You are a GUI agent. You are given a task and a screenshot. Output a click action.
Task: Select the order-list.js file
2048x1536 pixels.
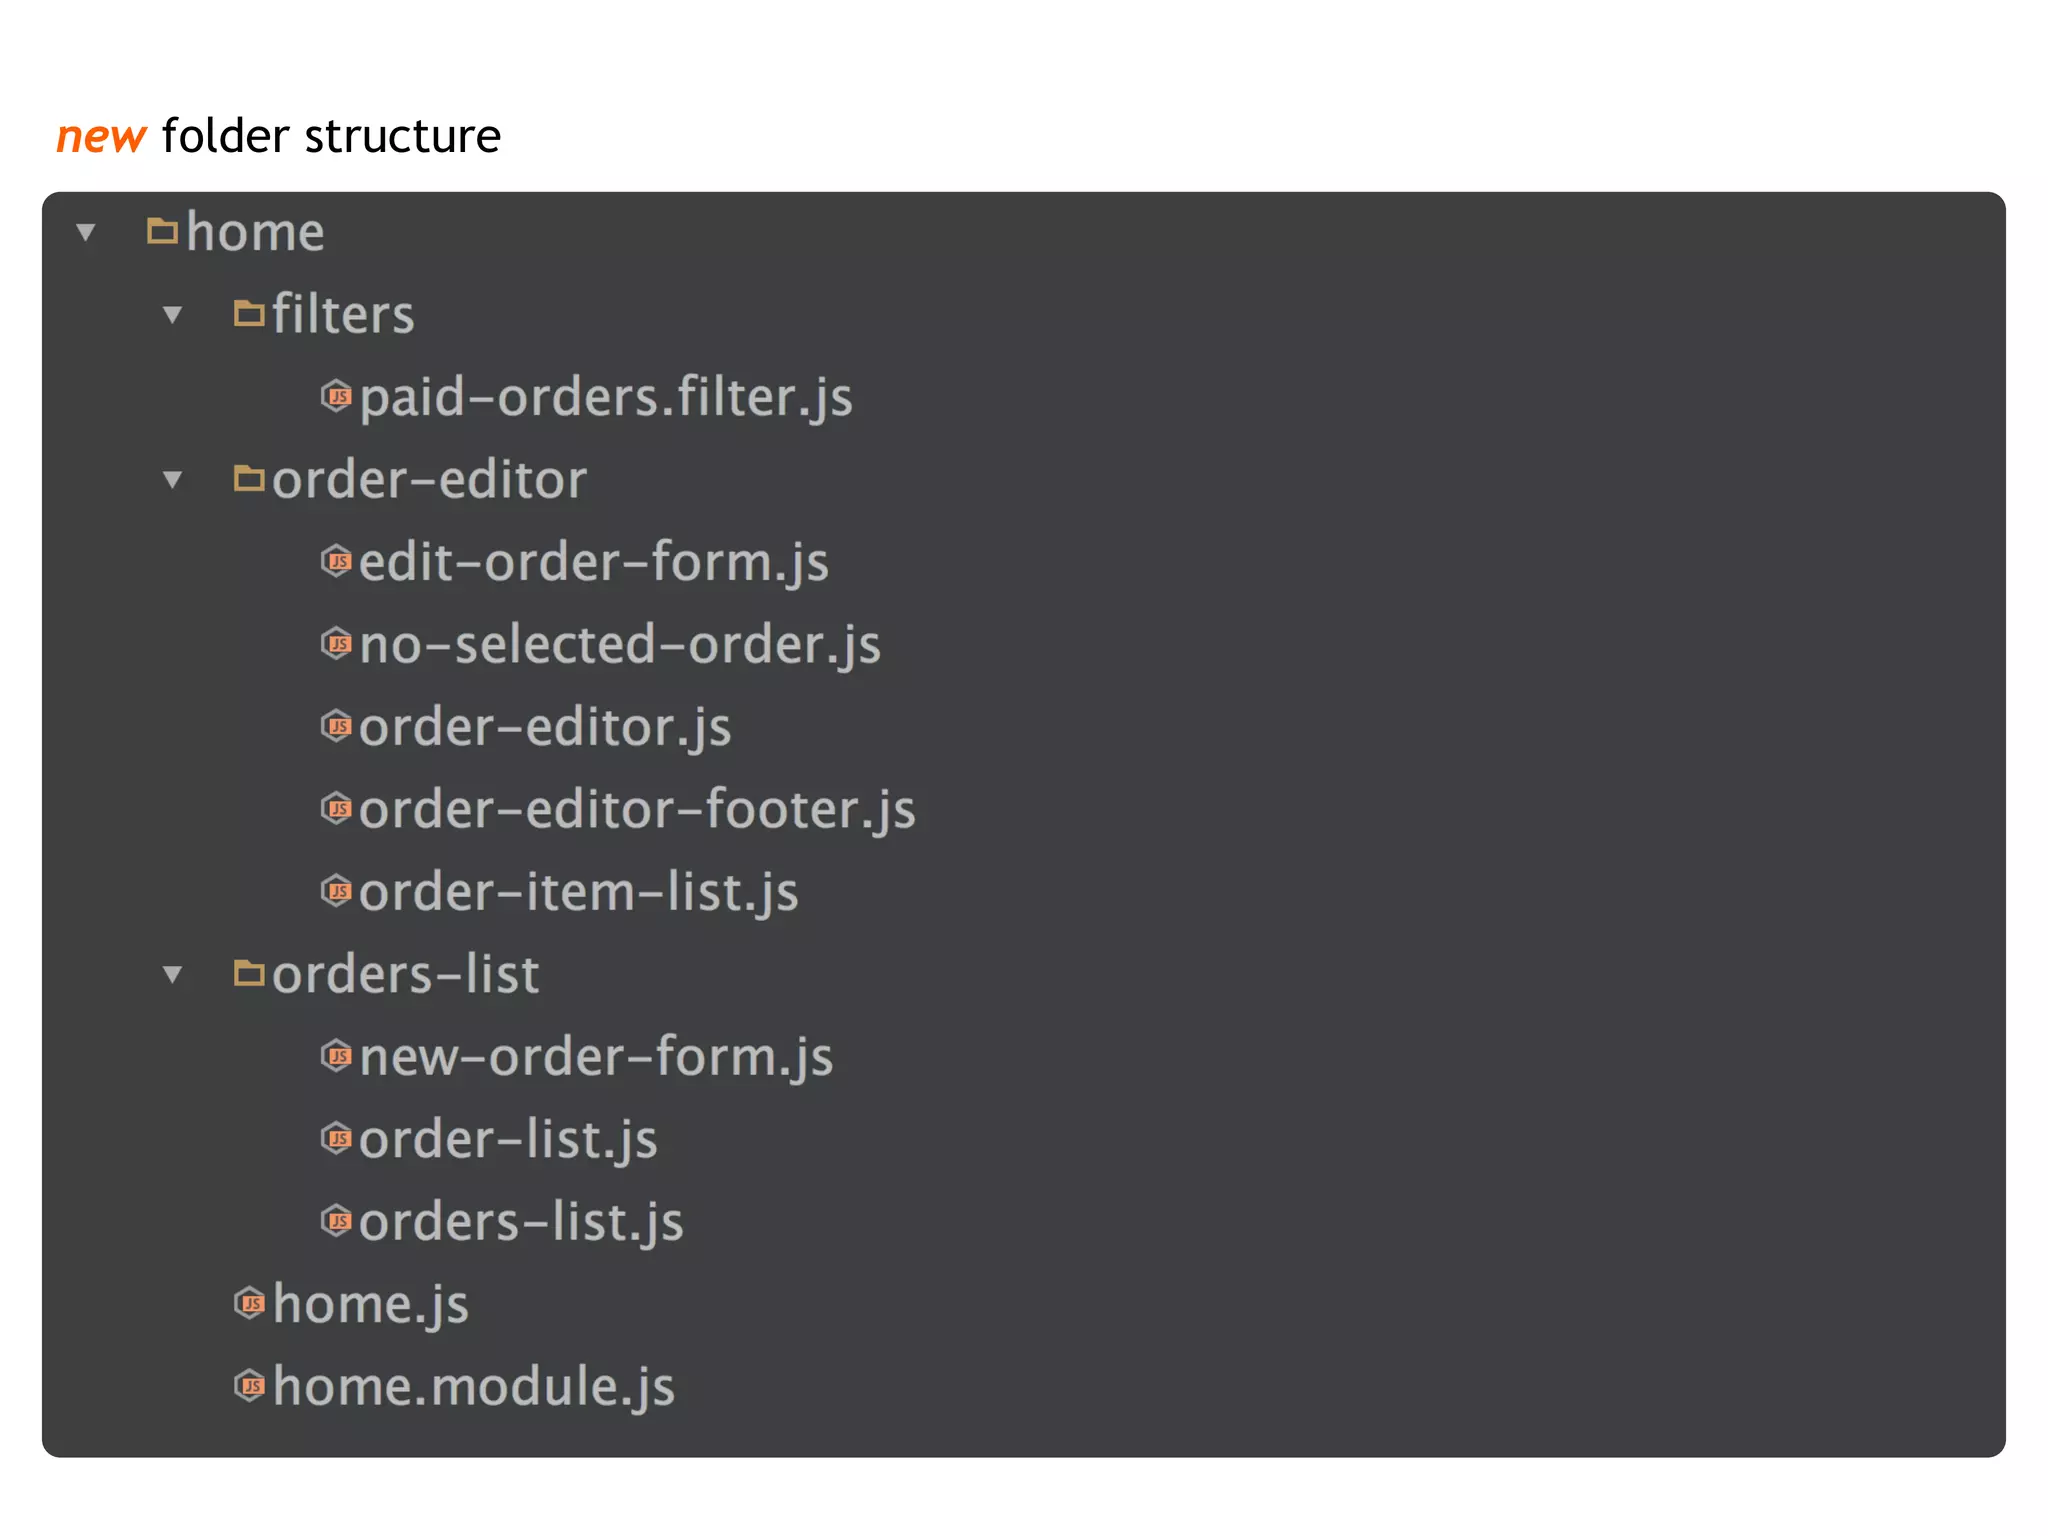508,1140
